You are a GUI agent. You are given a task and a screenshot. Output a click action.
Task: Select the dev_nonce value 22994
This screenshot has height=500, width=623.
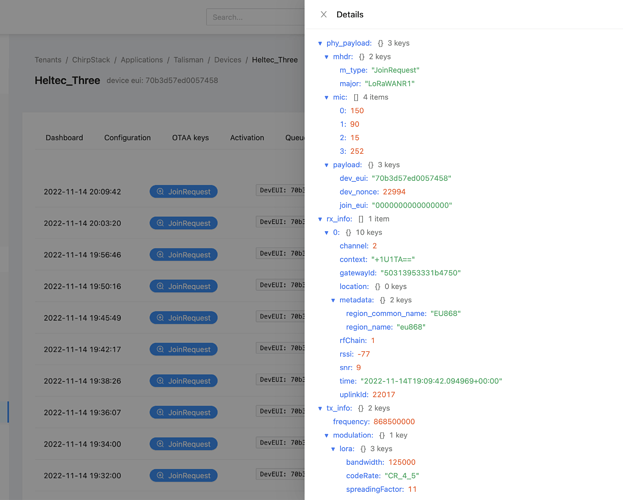[x=394, y=192]
